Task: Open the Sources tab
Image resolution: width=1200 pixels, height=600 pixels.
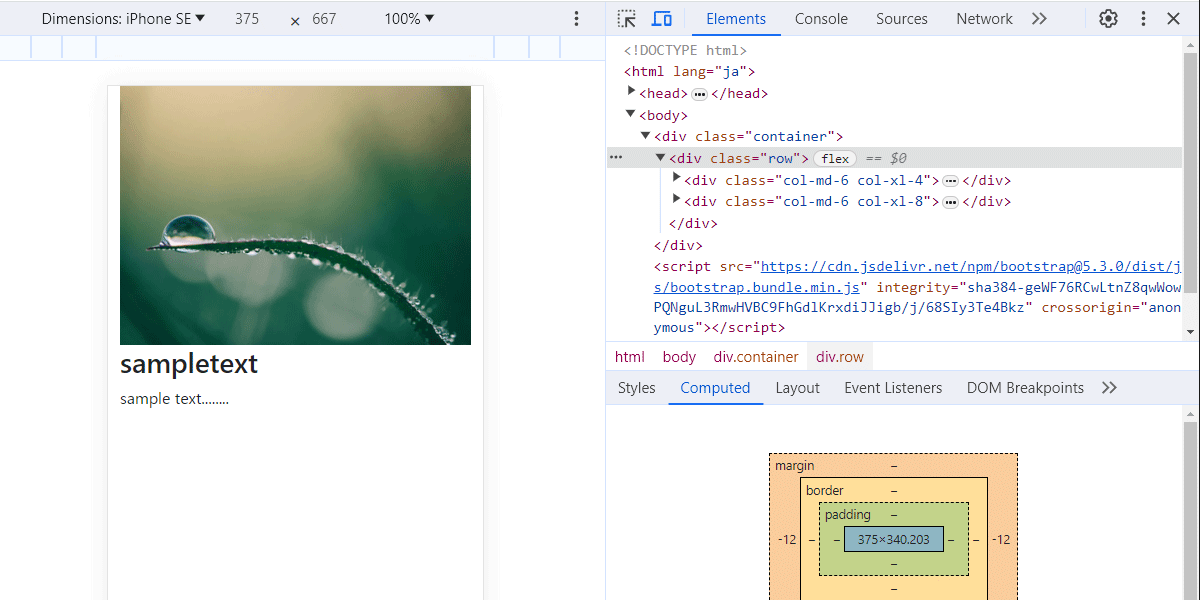Action: pyautogui.click(x=902, y=19)
